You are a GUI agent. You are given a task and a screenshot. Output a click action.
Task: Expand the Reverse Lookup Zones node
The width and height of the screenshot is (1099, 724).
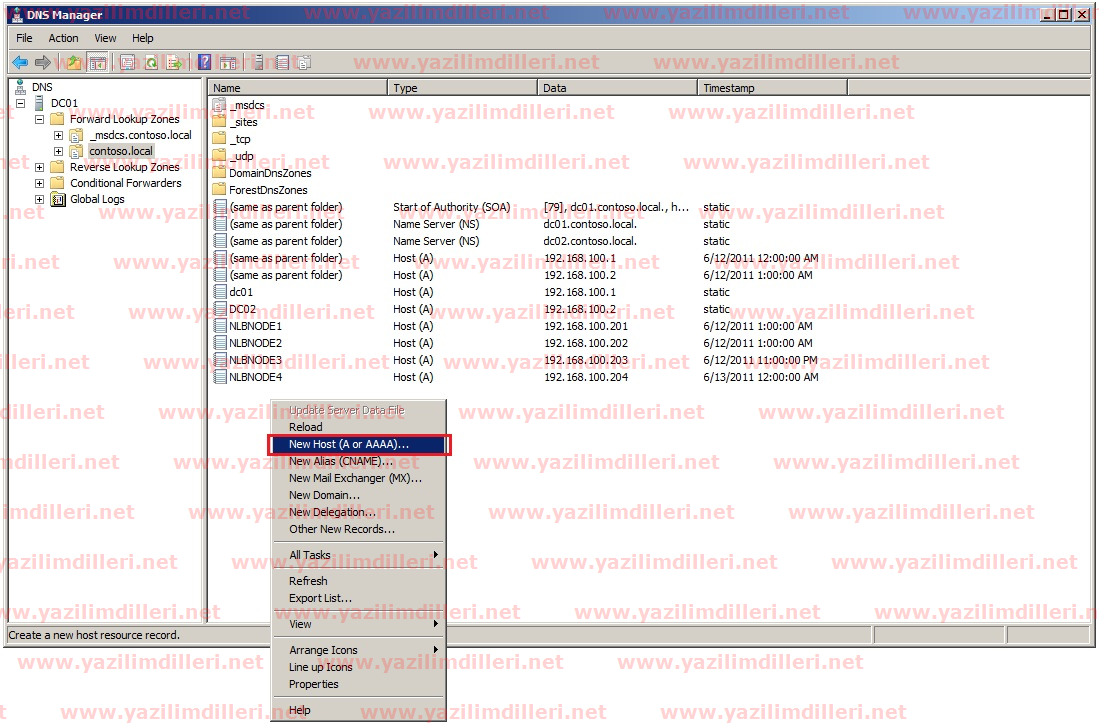pos(40,167)
